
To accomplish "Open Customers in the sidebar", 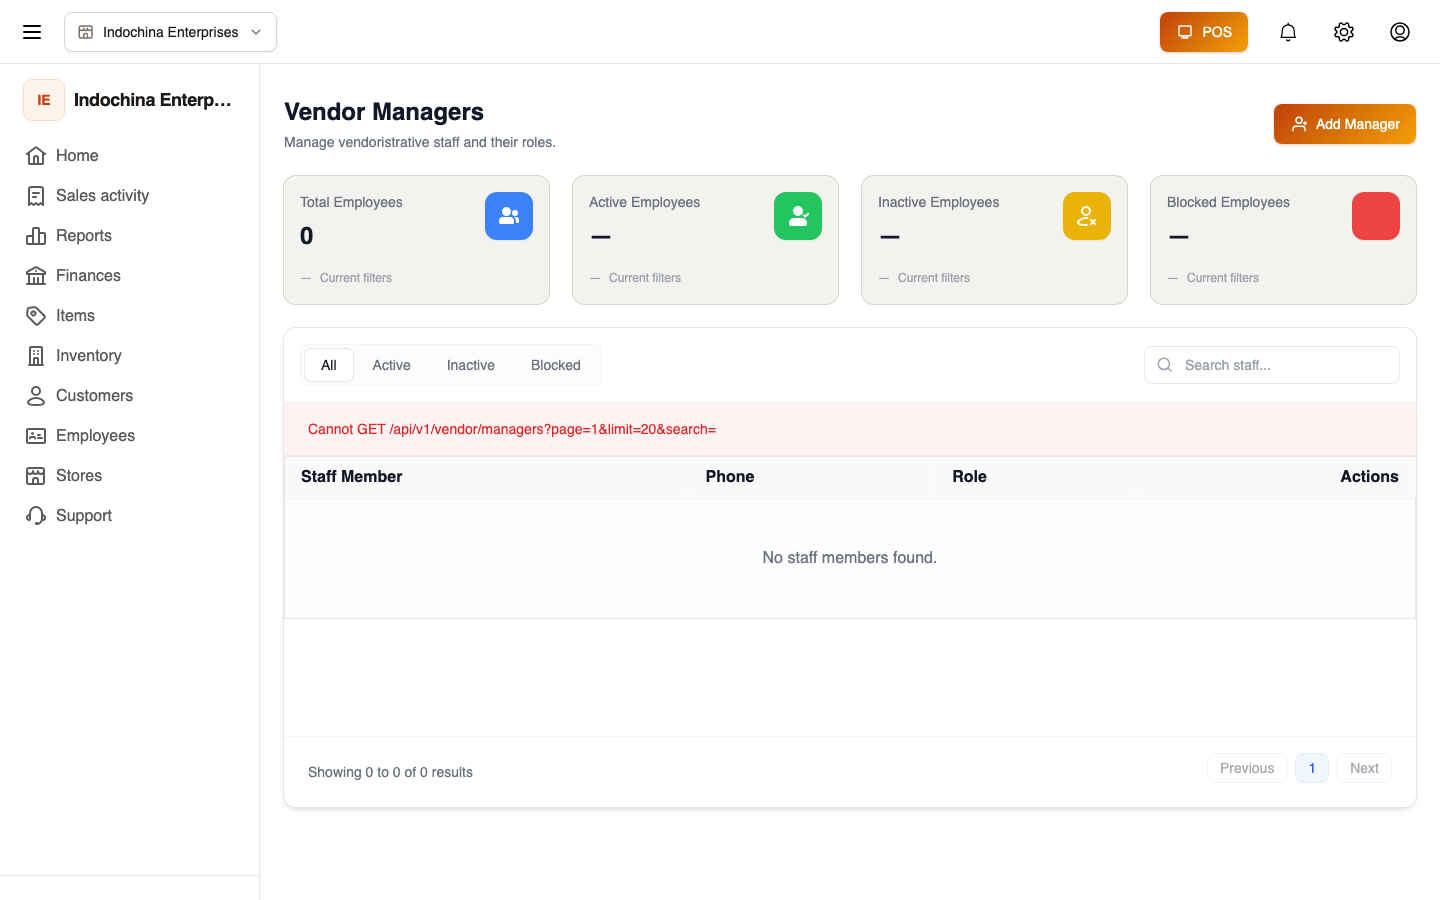I will point(130,396).
